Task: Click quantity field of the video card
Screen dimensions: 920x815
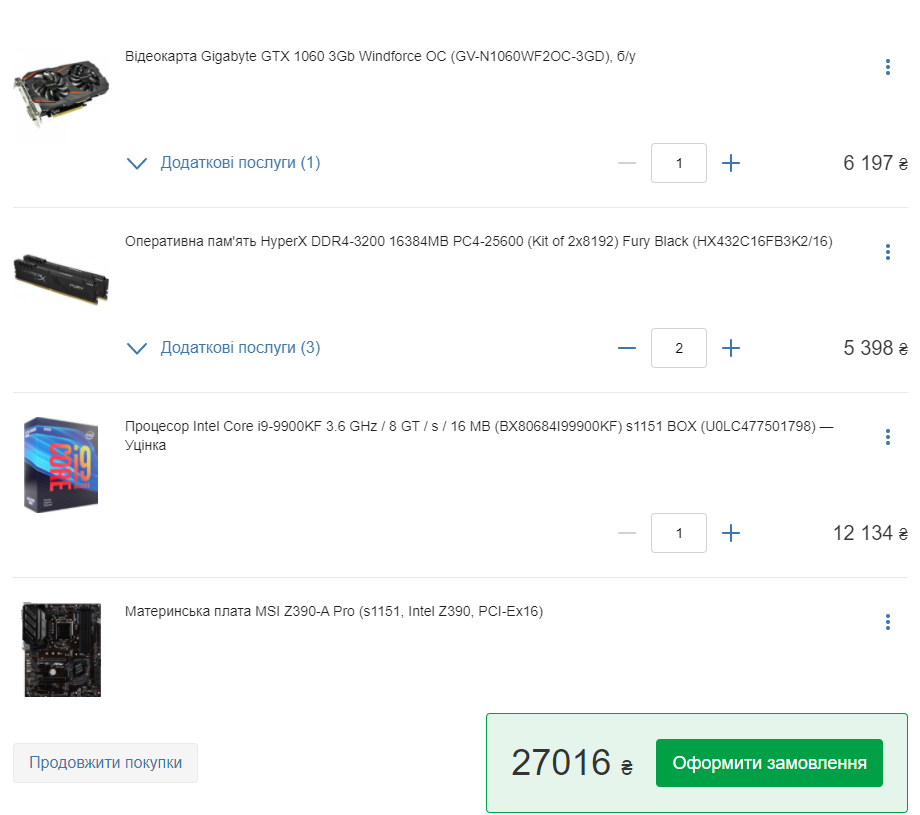Action: pos(679,163)
